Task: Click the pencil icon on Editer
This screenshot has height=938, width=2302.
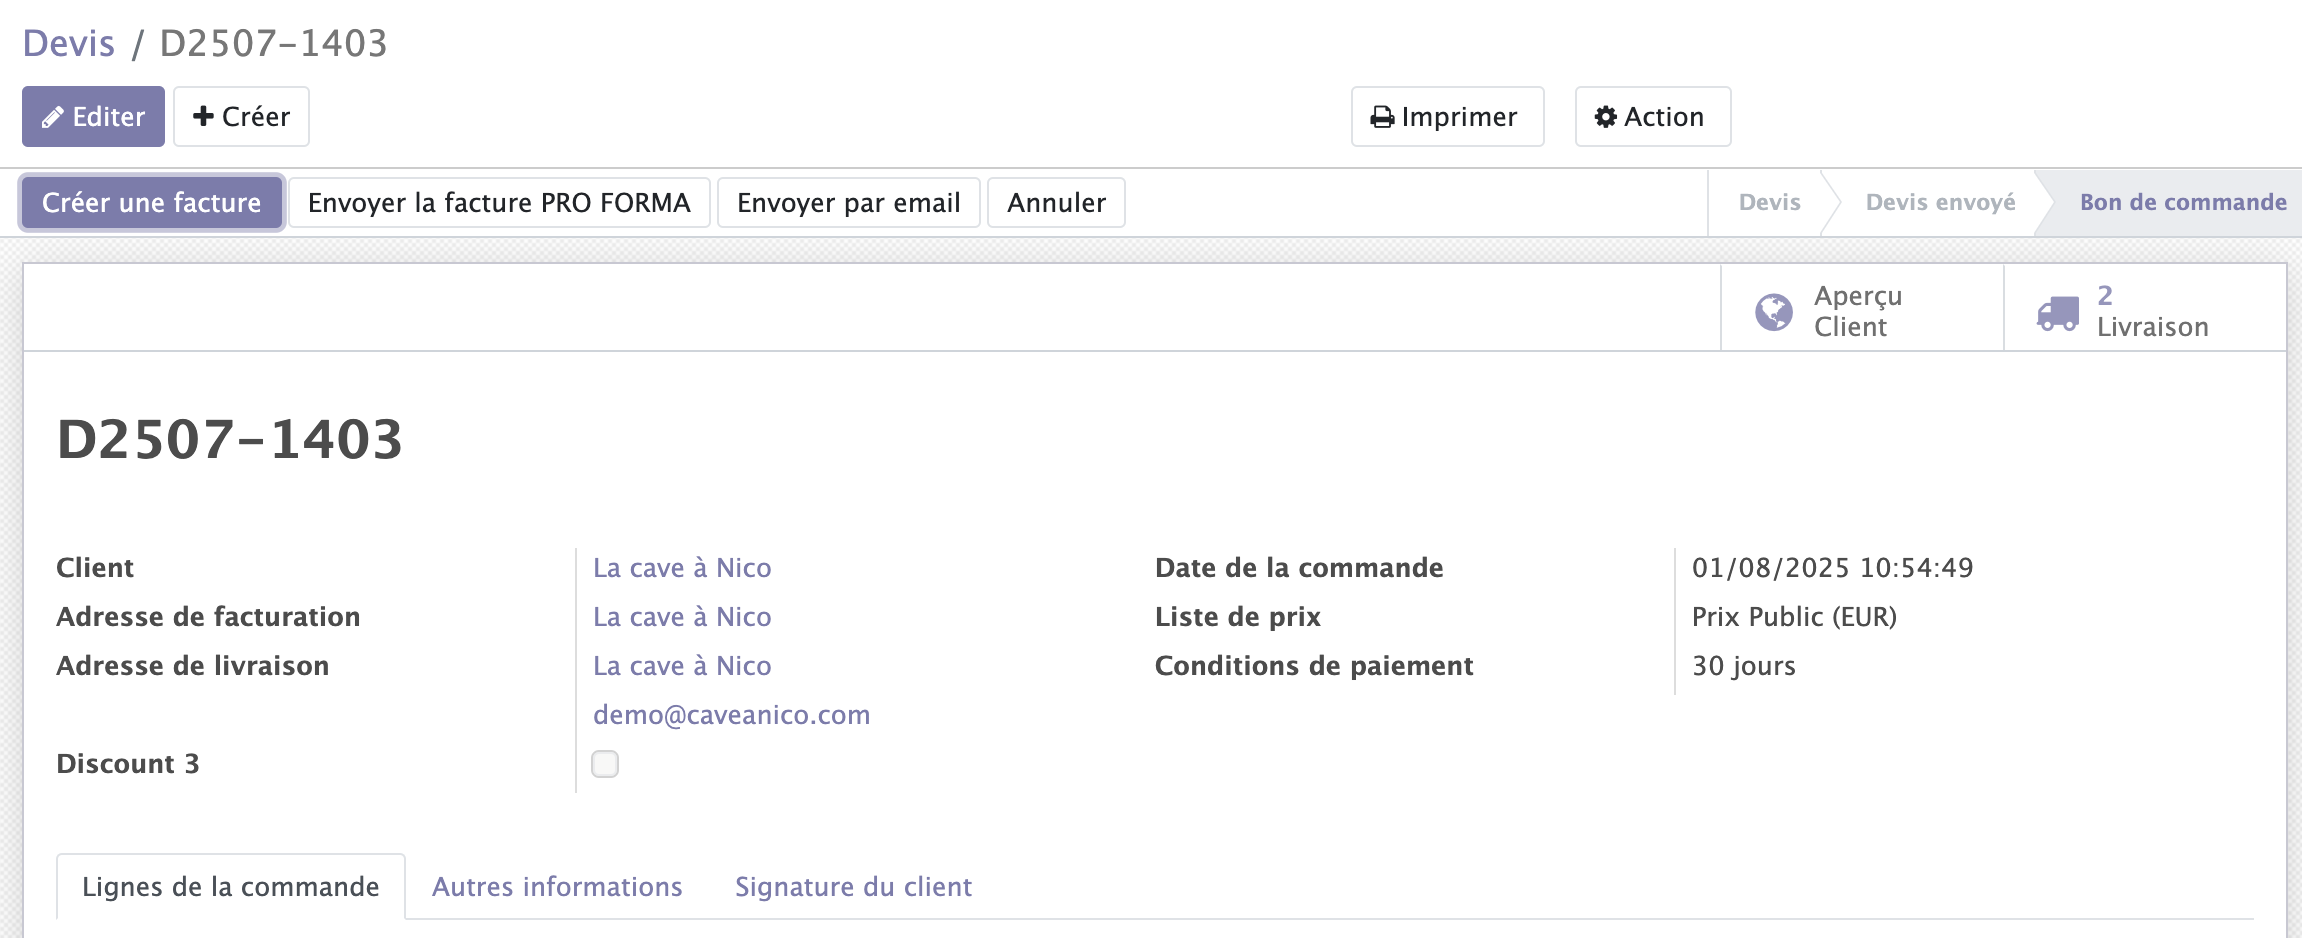Action: pyautogui.click(x=52, y=118)
